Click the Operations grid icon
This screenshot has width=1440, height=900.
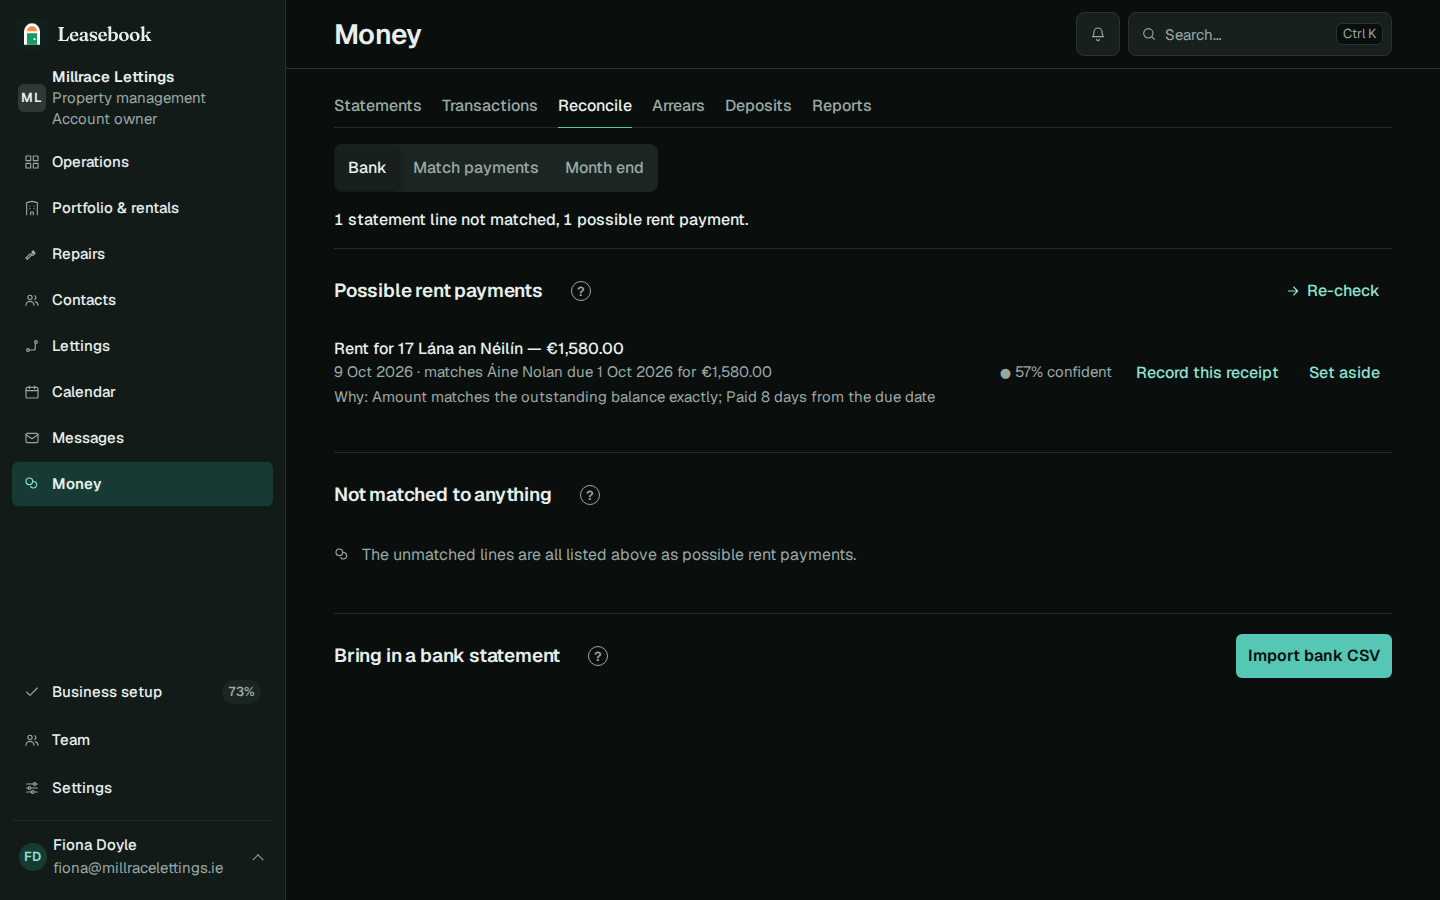(32, 162)
